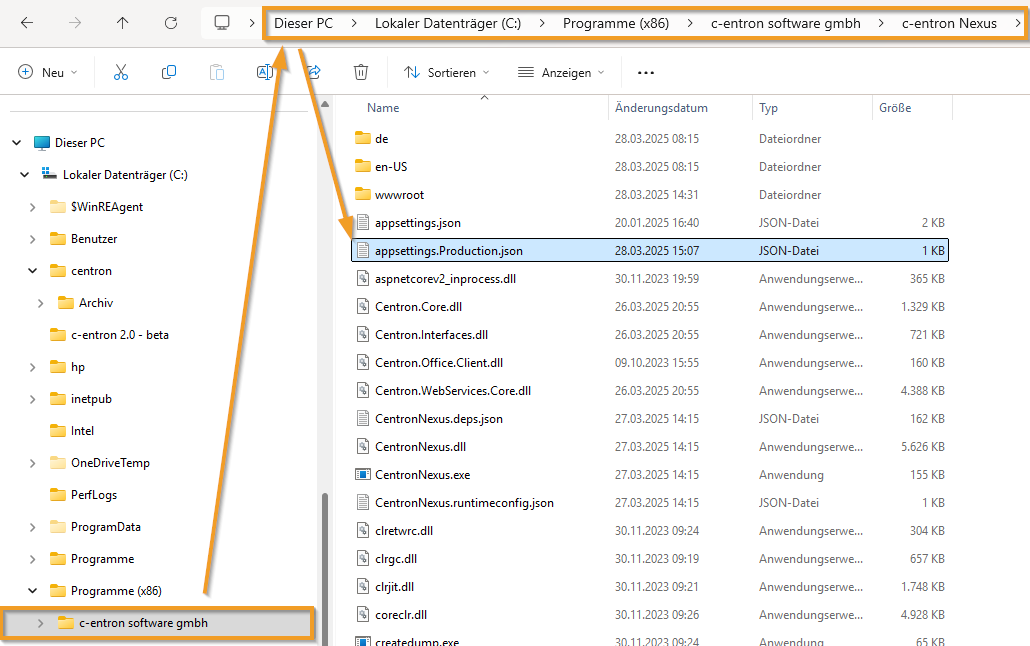Select the inetpub folder in navigation tree
1030x646 pixels.
pyautogui.click(x=91, y=399)
